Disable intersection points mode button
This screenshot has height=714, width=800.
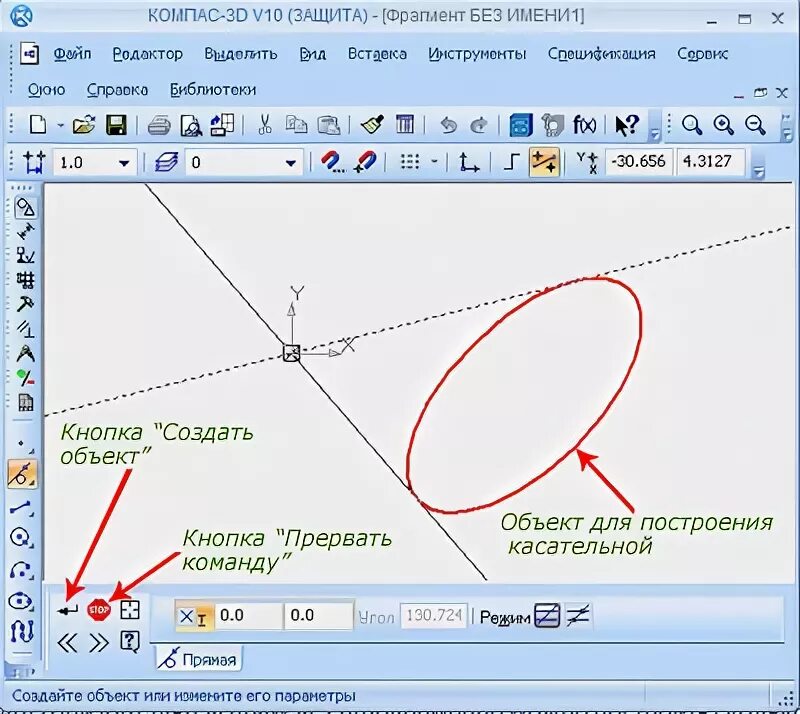click(x=579, y=615)
